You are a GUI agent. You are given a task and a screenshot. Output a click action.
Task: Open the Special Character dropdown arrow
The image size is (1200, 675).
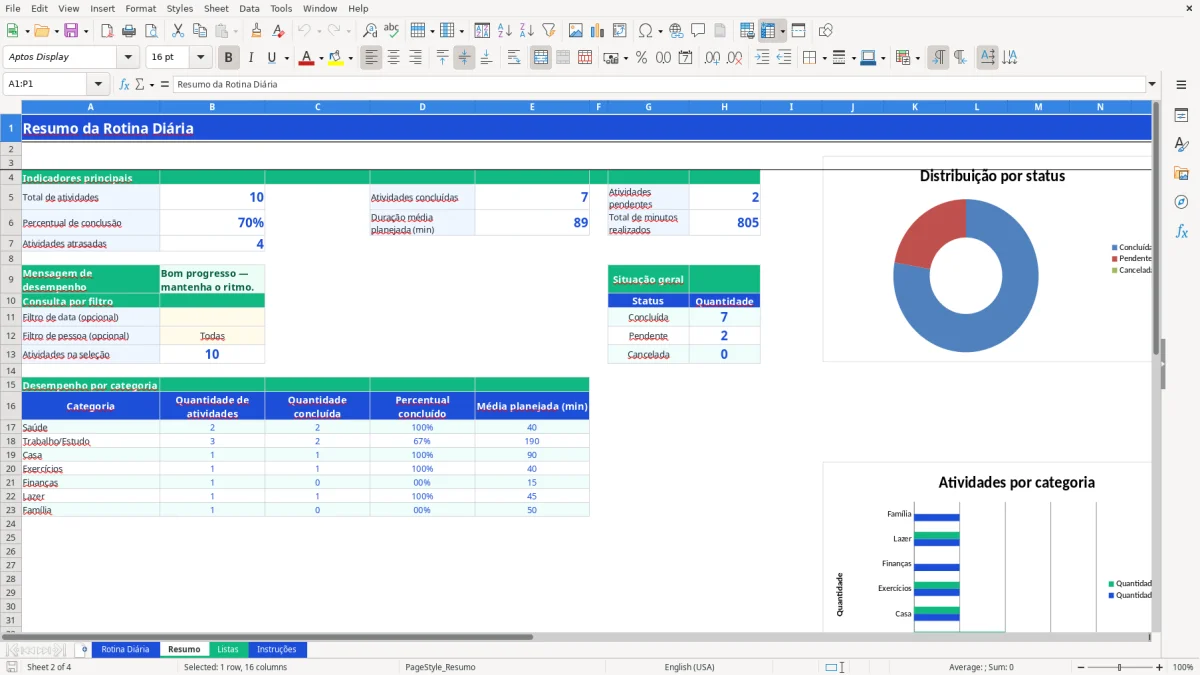(660, 31)
